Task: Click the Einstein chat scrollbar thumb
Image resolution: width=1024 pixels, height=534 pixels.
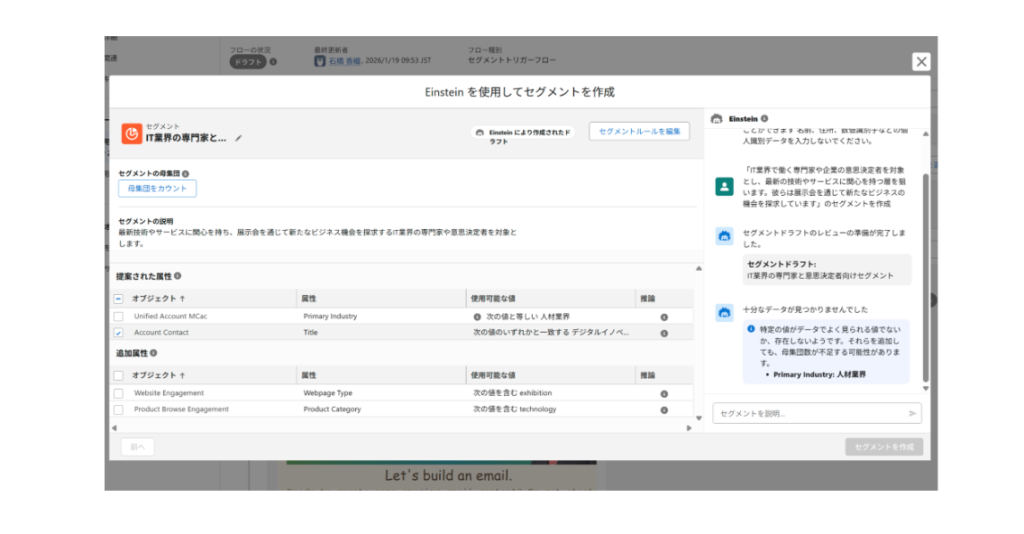Action: pos(925,277)
